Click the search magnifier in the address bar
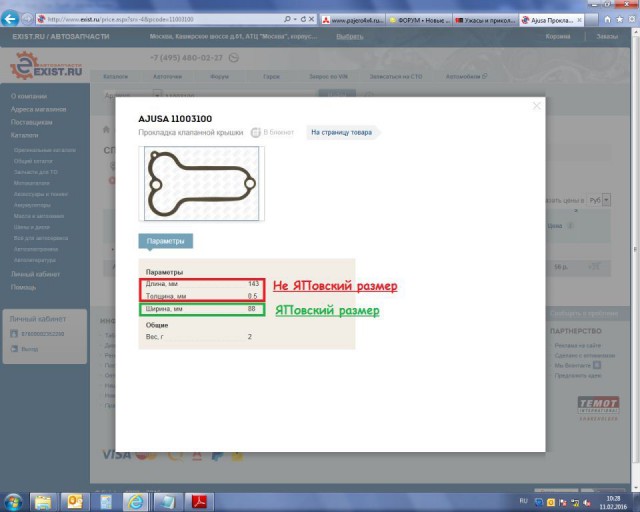The image size is (640, 512). 287,19
